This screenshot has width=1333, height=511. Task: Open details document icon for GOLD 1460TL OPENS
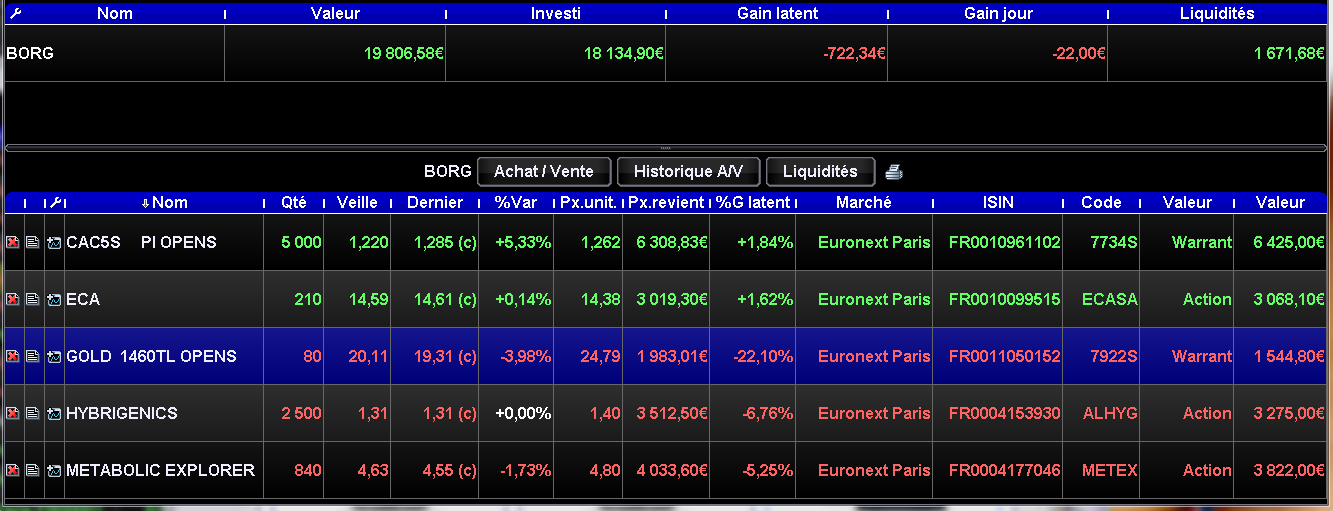pos(33,356)
